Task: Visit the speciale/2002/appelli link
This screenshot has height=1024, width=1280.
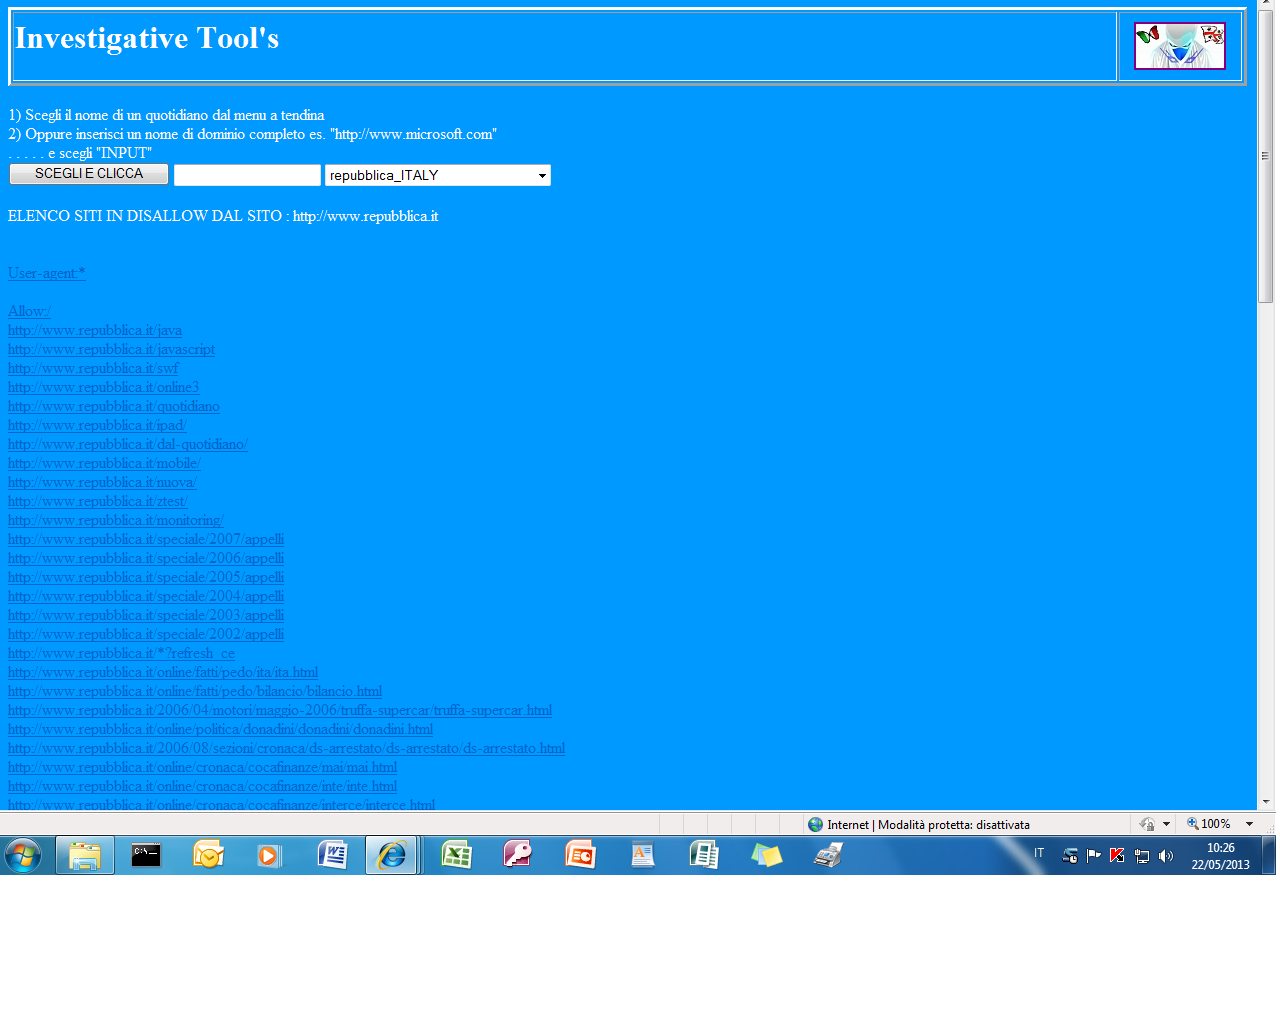Action: click(146, 634)
